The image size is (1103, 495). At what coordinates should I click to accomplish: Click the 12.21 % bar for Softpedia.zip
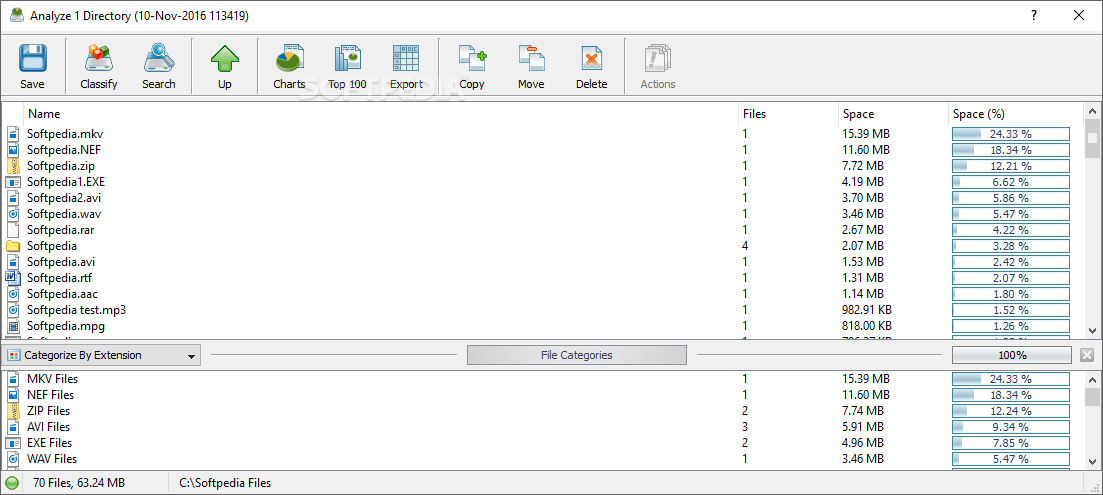click(1011, 166)
